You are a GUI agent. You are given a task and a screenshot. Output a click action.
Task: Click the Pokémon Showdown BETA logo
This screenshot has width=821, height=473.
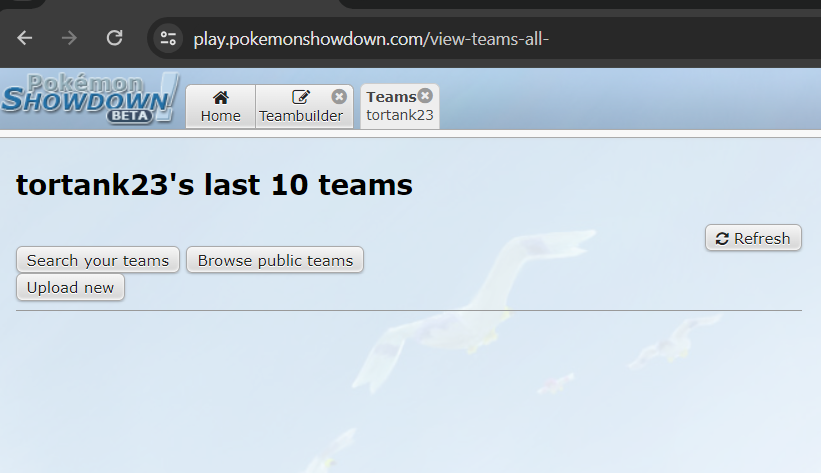click(x=90, y=98)
